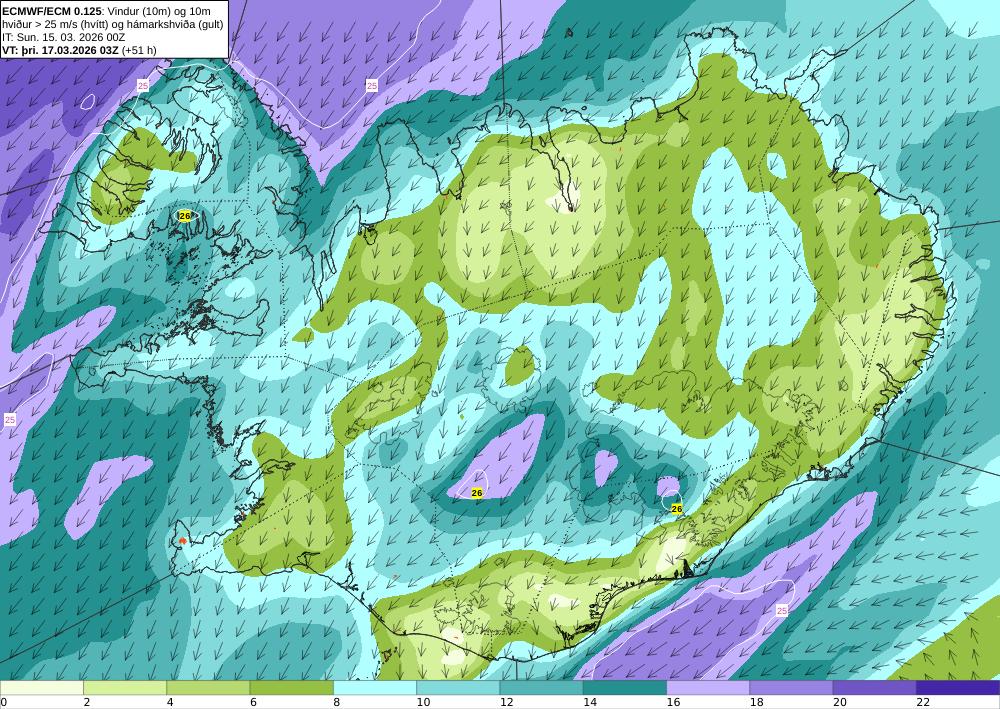Pick the 20–22 m/s violet legend swatch
1000x709 pixels.
tap(875, 688)
